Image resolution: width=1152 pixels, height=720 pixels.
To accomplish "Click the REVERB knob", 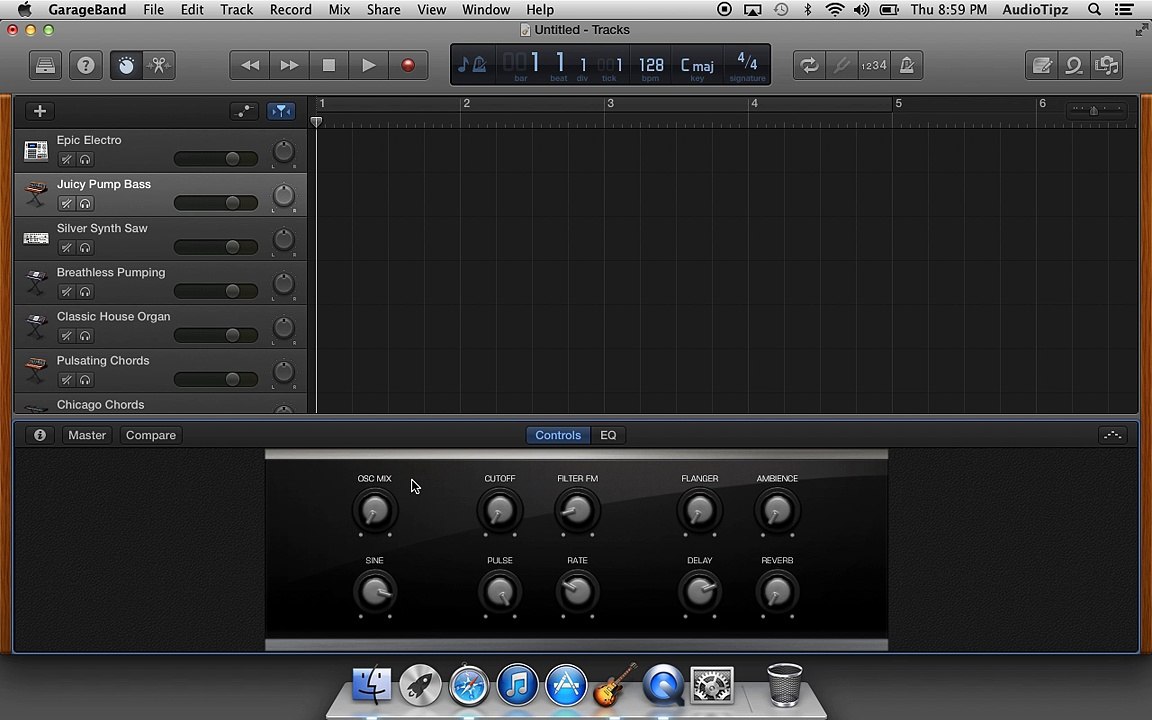I will [777, 591].
